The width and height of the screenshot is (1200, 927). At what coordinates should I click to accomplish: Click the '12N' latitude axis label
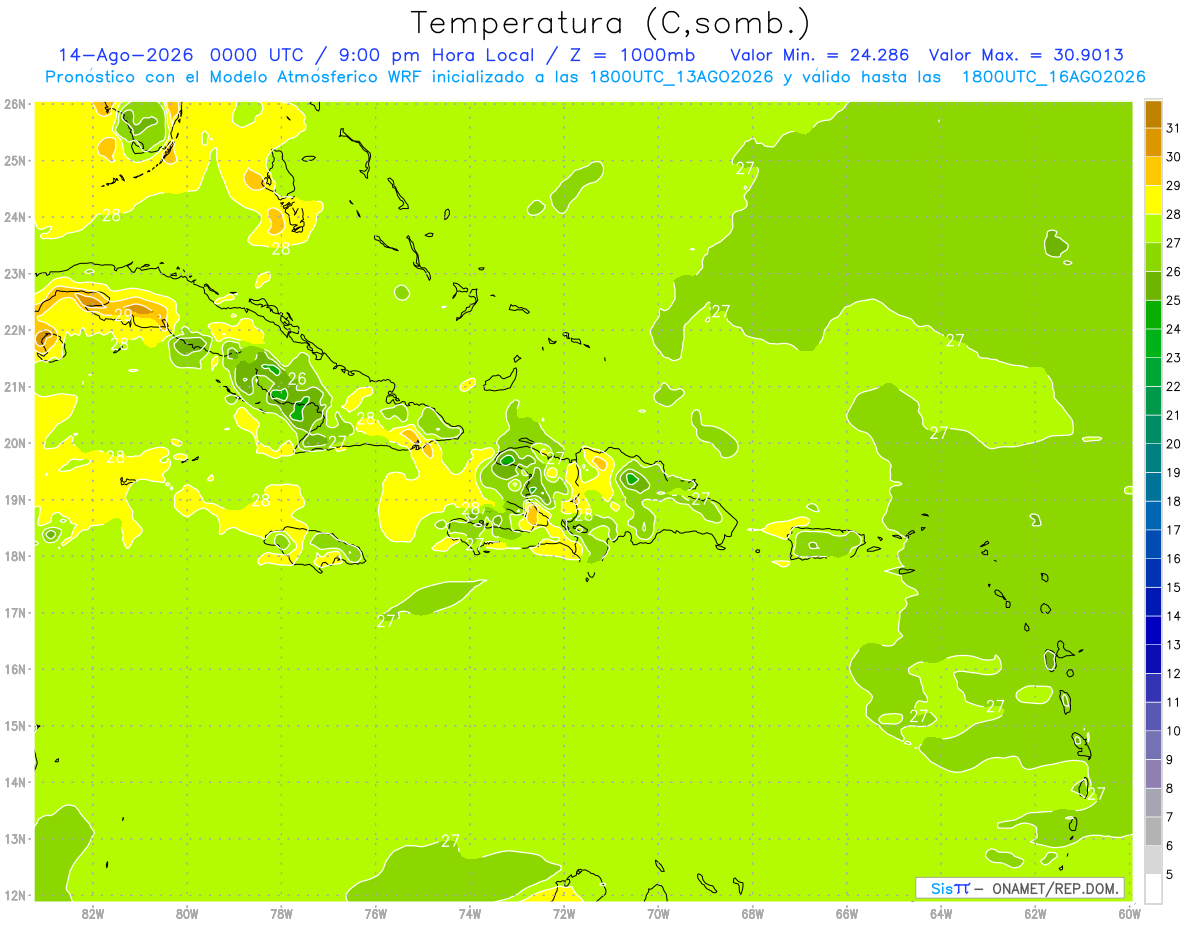pos(14,895)
